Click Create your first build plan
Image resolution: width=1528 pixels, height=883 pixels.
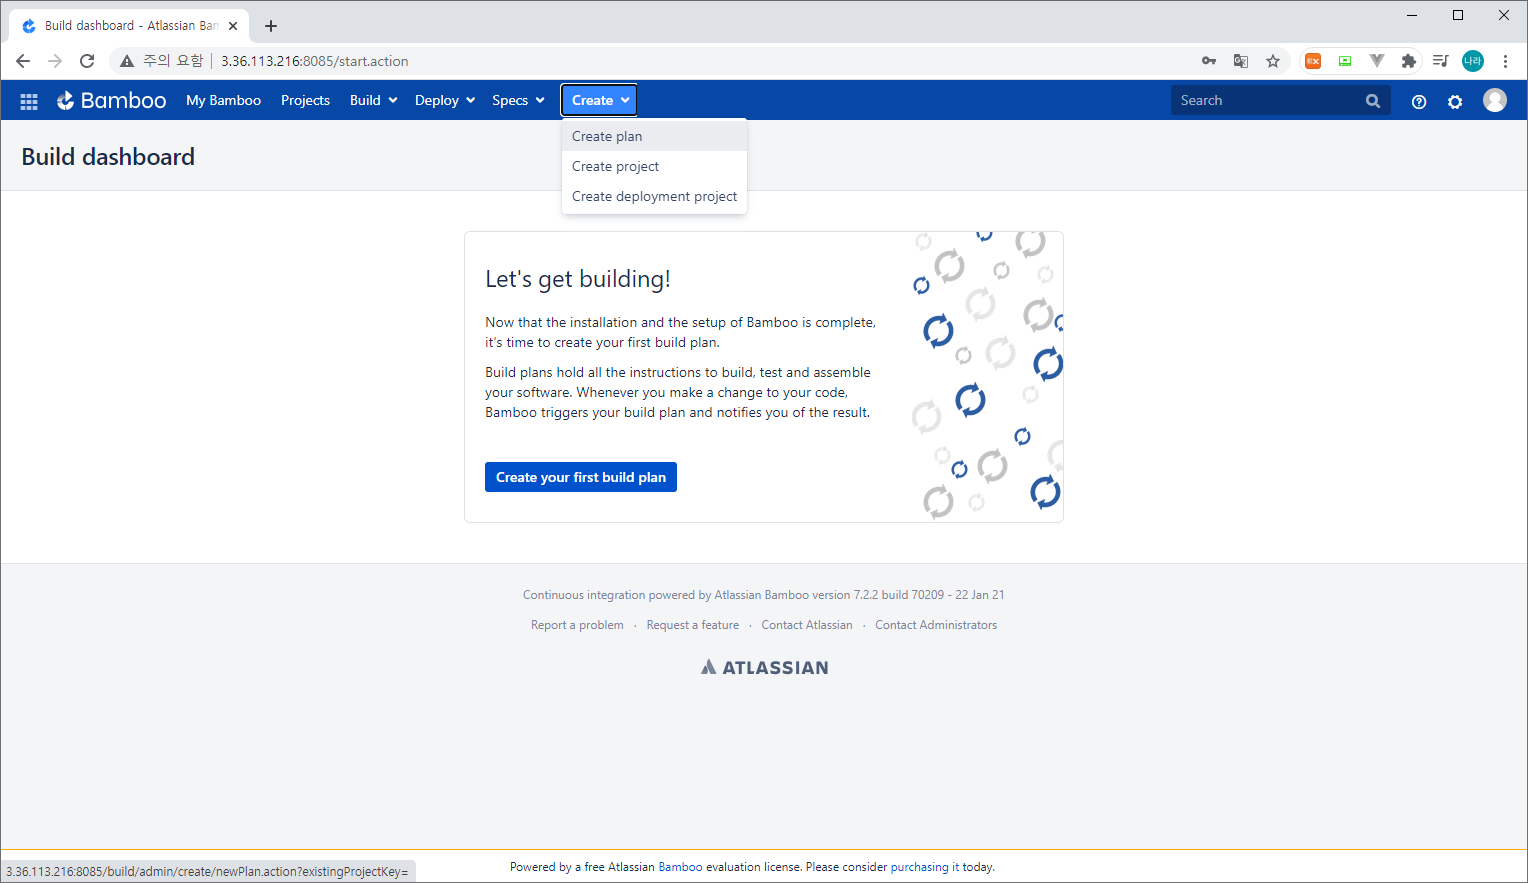tap(581, 477)
